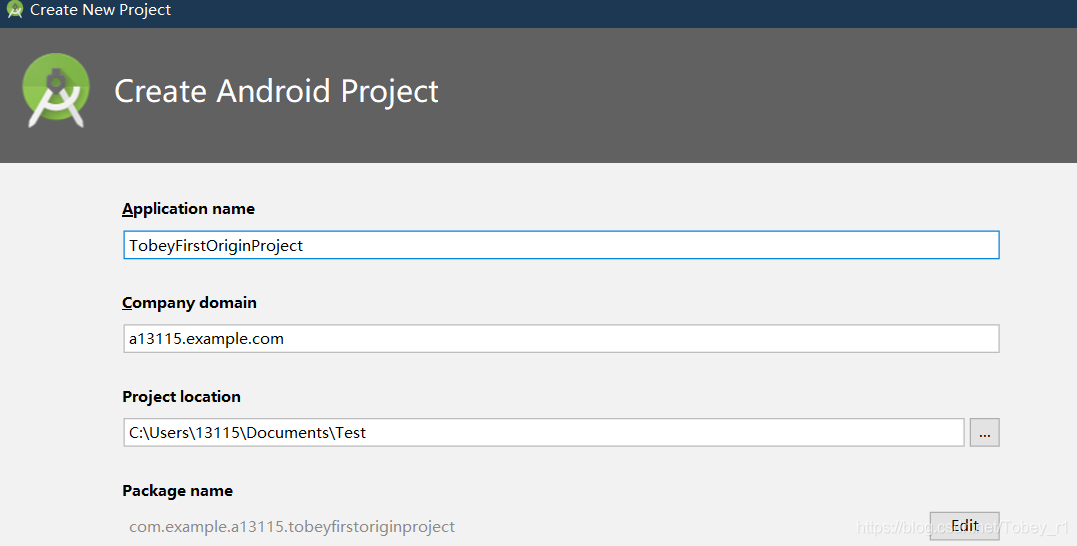Click the Edit button for package name
The image size is (1077, 546).
pyautogui.click(x=964, y=525)
